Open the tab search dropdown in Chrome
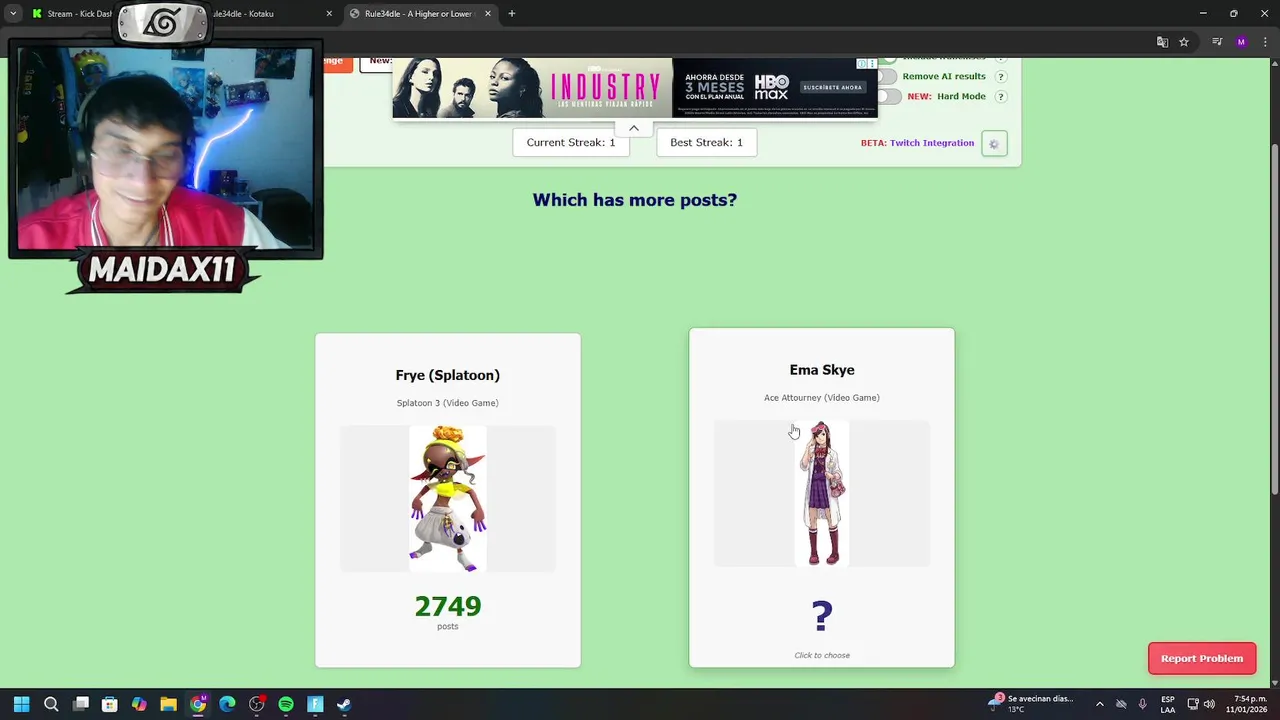This screenshot has height=720, width=1280. 13,14
